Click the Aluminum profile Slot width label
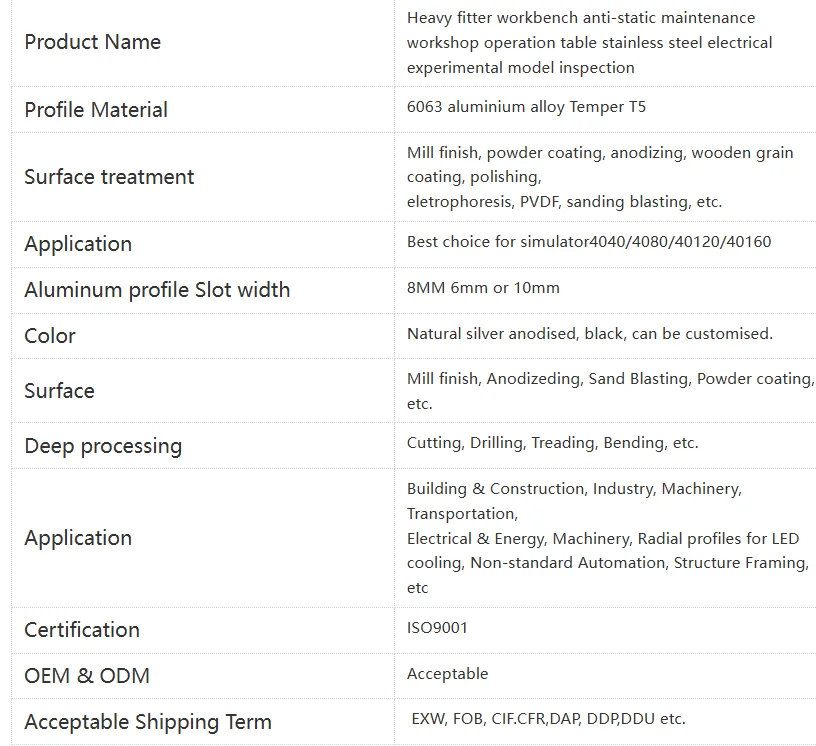The image size is (816, 746). pos(157,290)
